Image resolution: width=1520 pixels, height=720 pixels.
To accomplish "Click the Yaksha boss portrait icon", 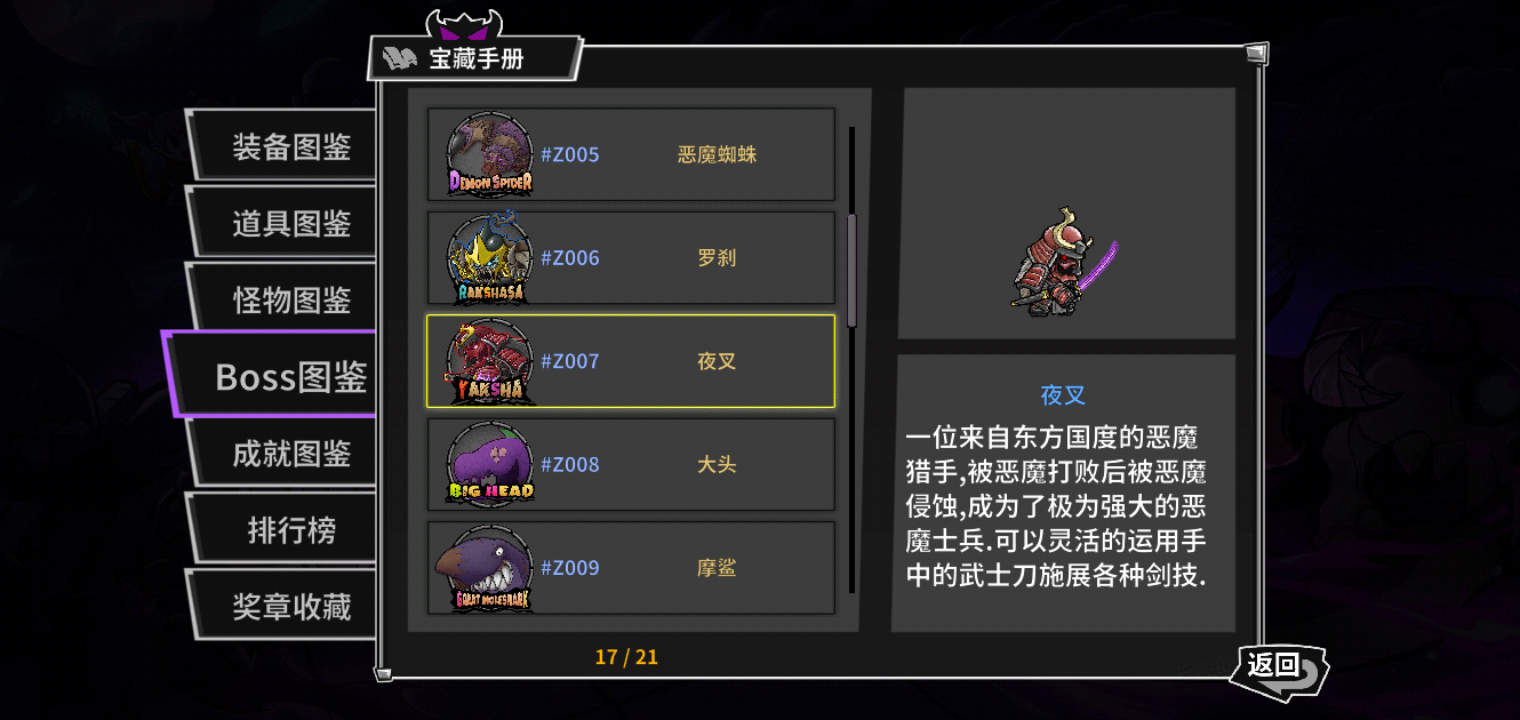I will pyautogui.click(x=490, y=361).
